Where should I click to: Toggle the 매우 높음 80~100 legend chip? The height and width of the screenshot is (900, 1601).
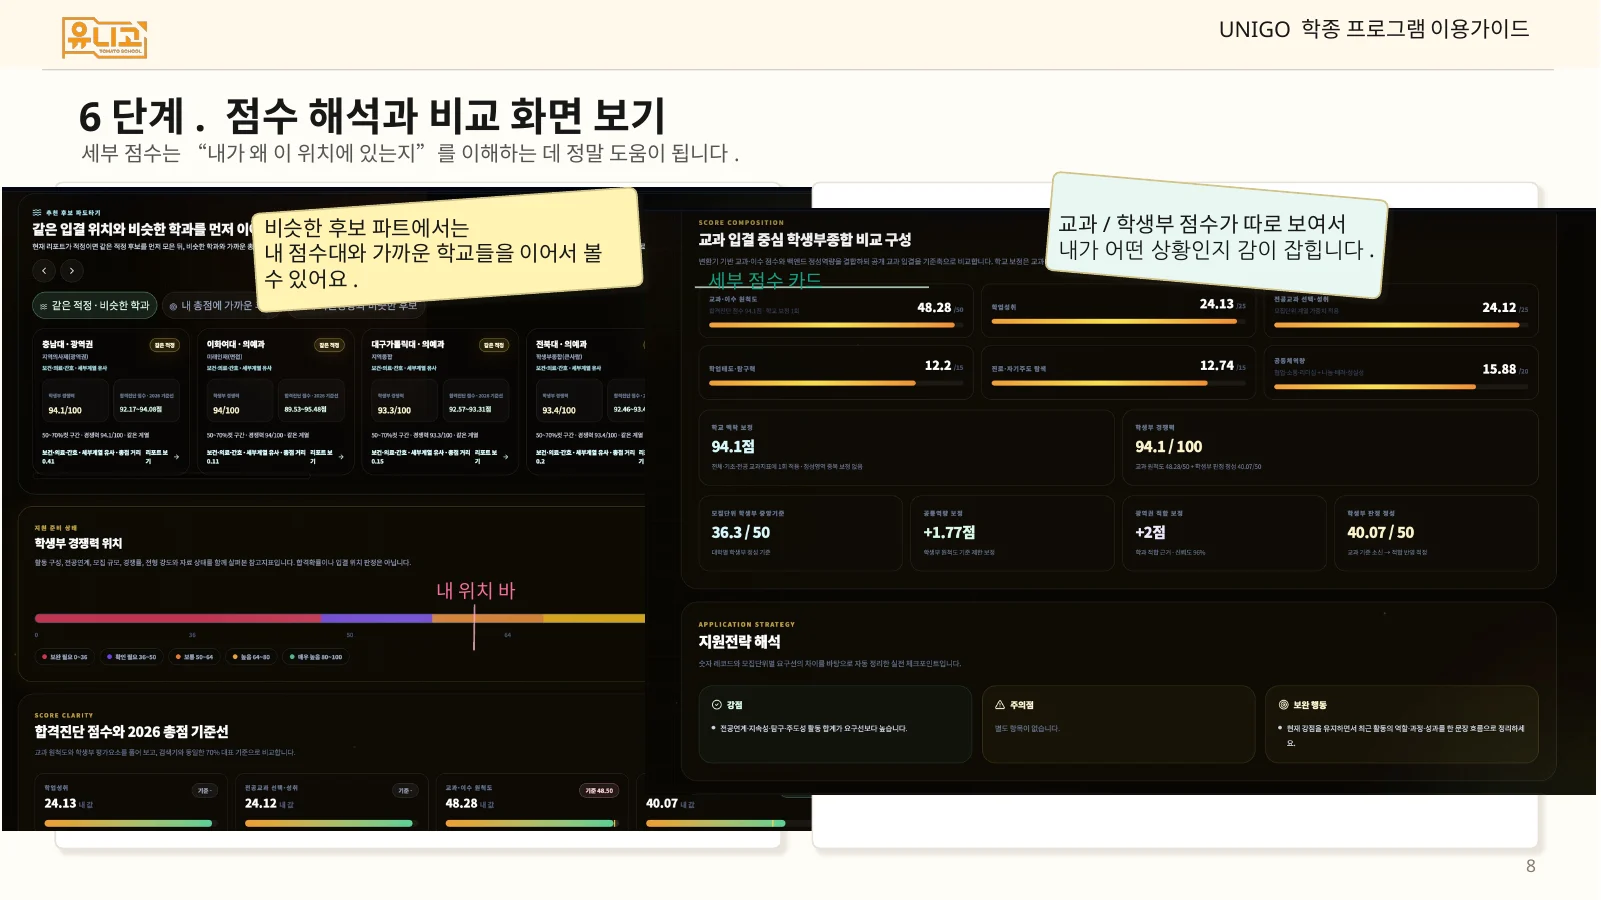click(x=317, y=657)
